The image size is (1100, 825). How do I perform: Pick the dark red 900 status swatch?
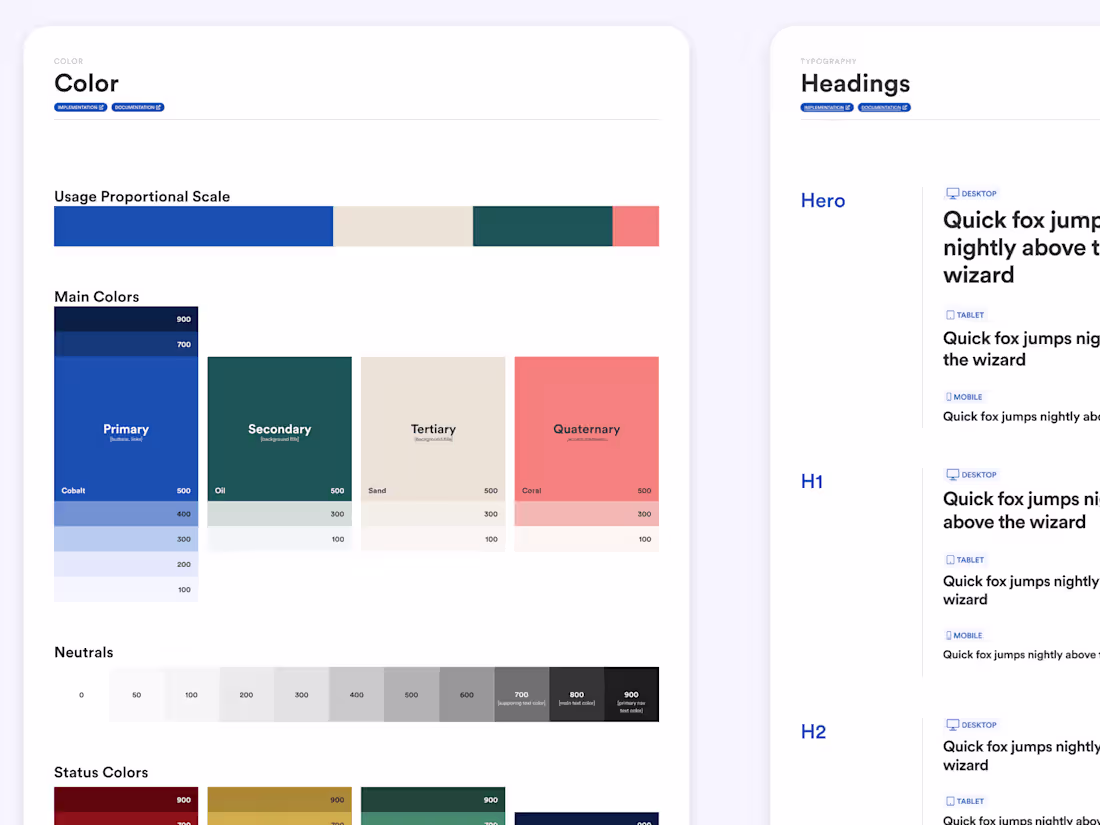pos(126,800)
